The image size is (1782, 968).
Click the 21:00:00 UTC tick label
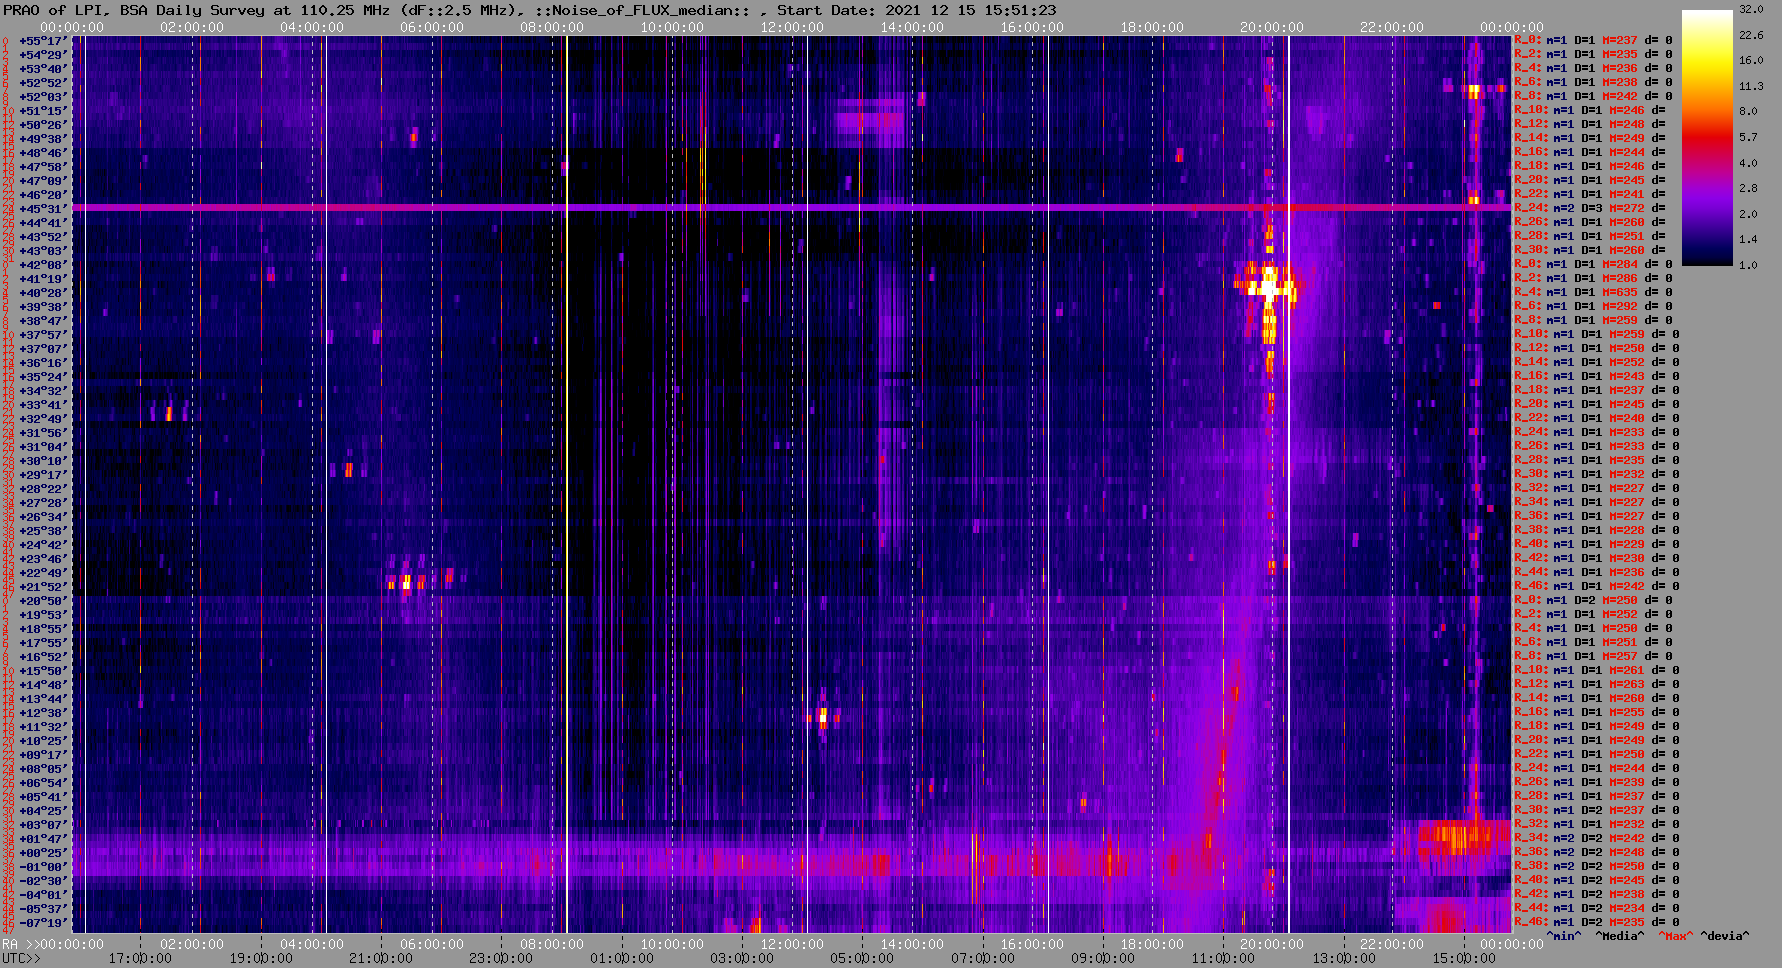(x=381, y=958)
